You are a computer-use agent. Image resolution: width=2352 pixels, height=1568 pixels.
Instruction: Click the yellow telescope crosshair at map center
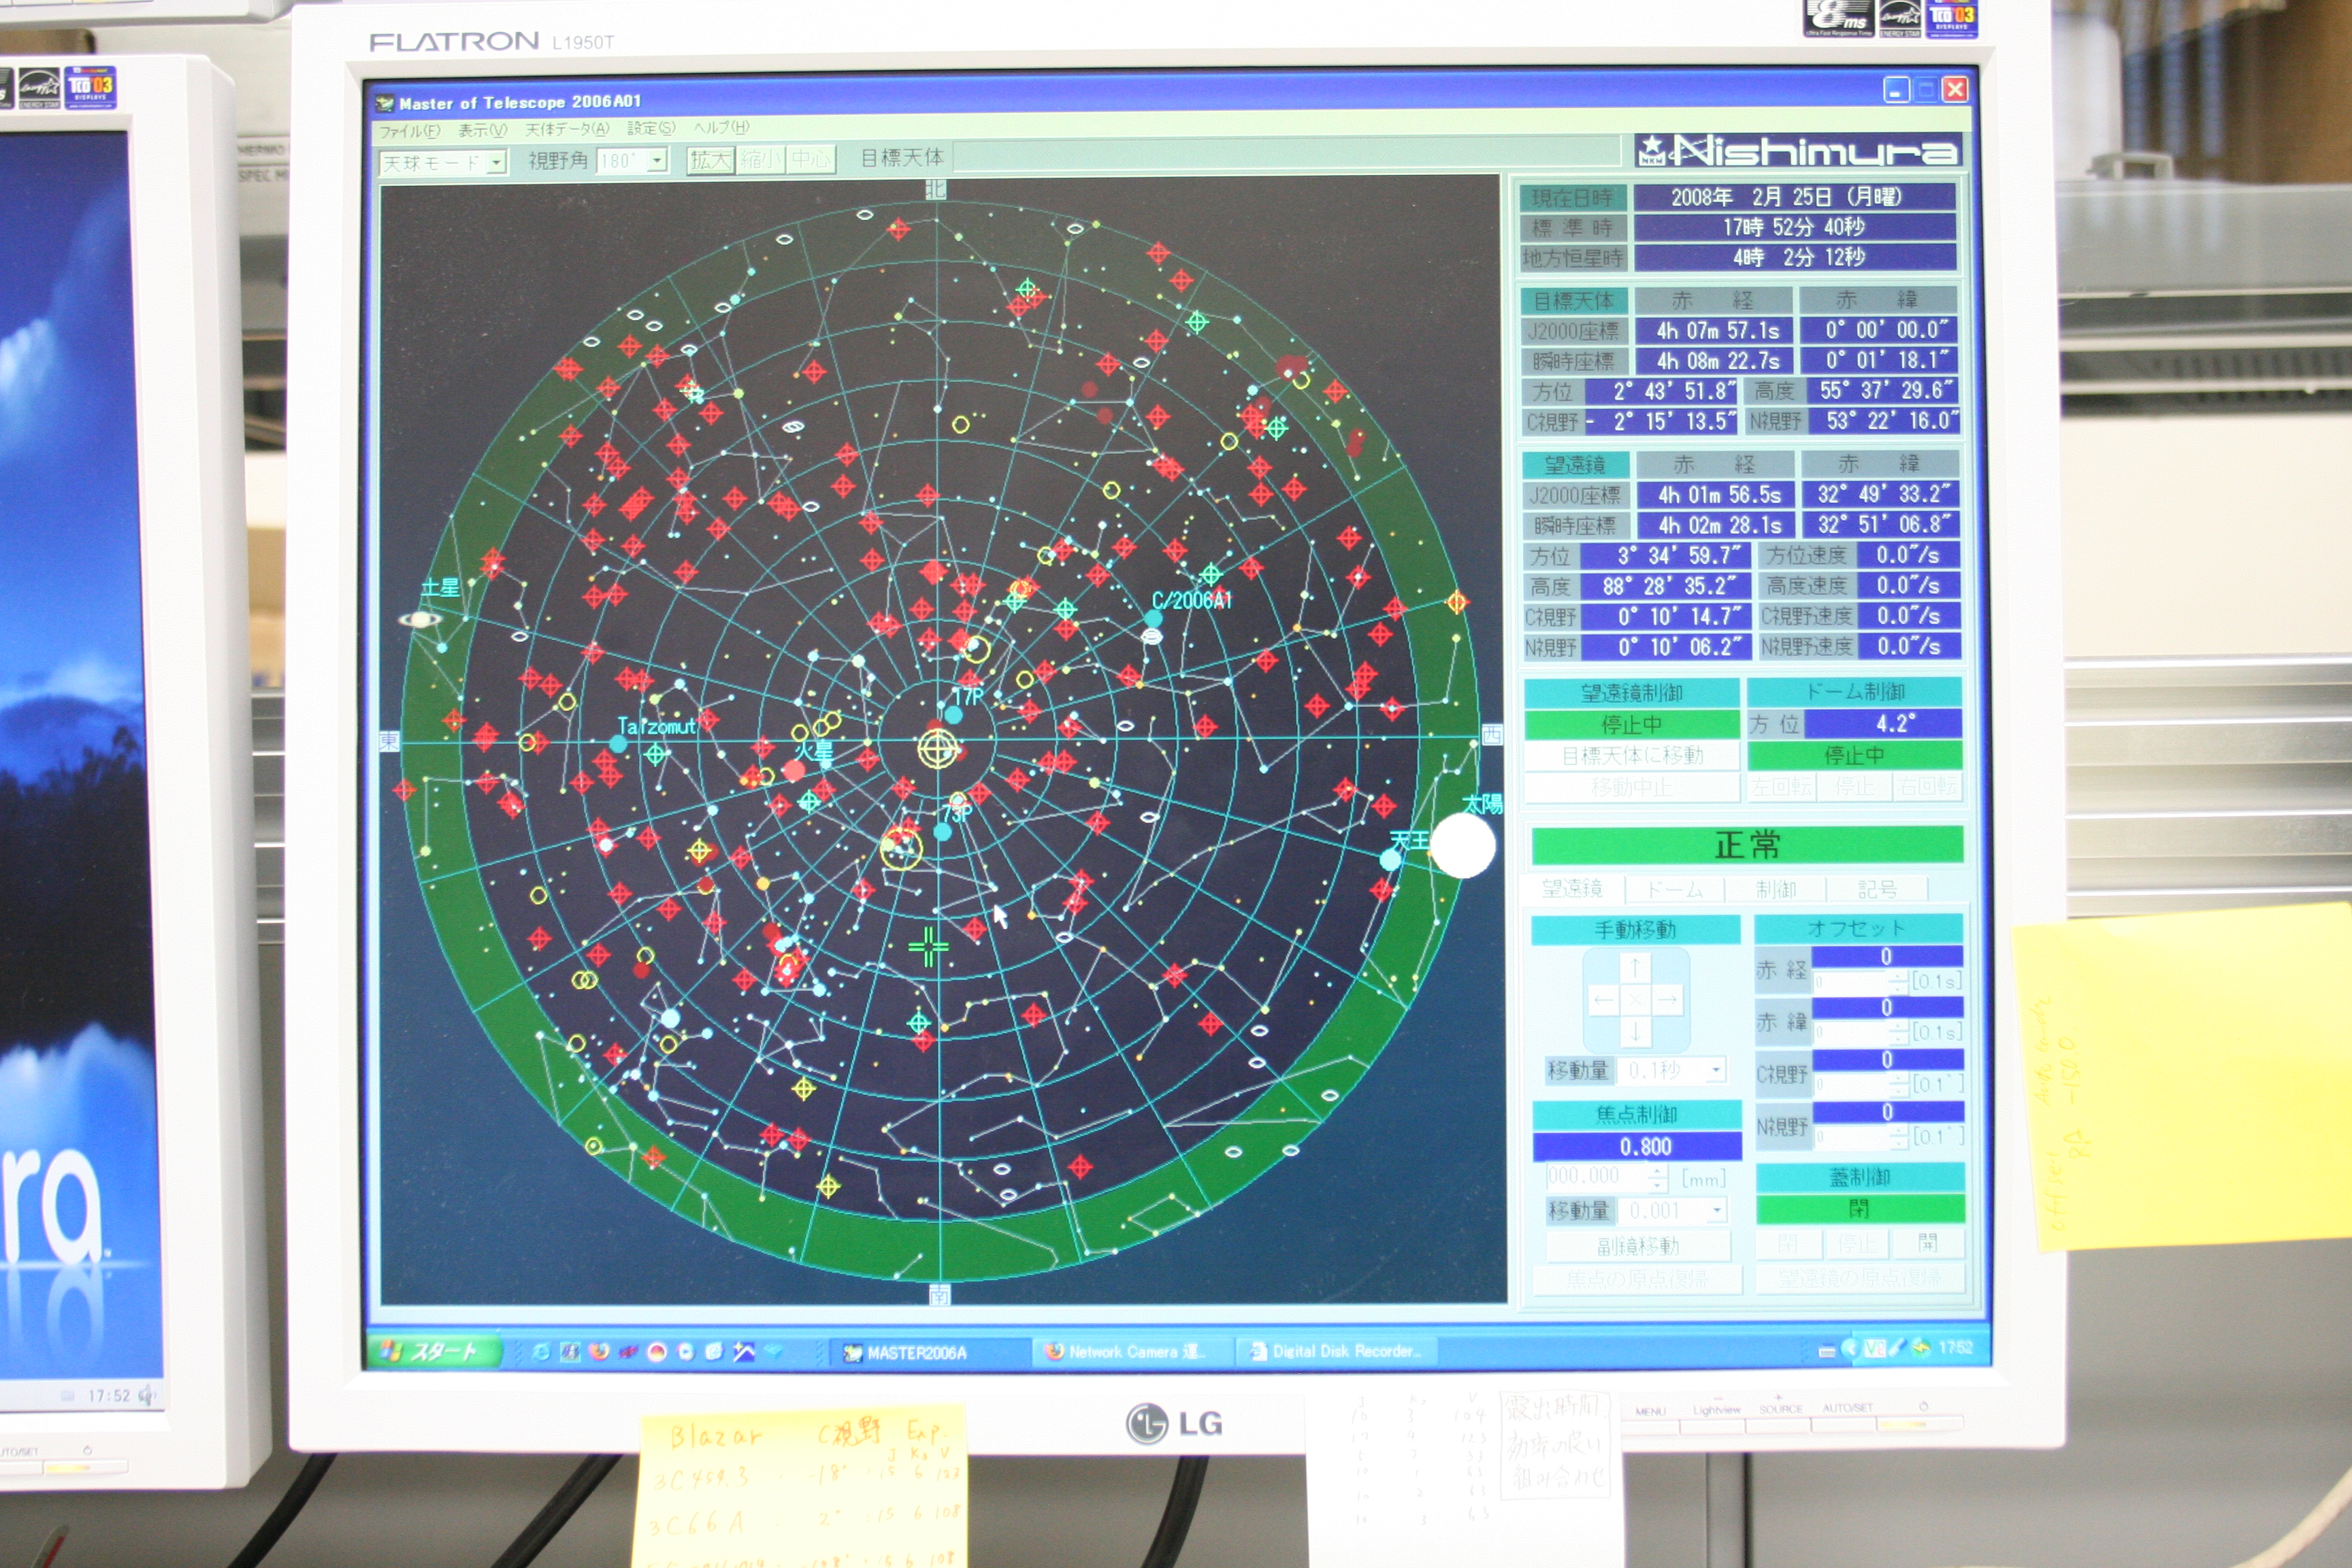click(938, 749)
